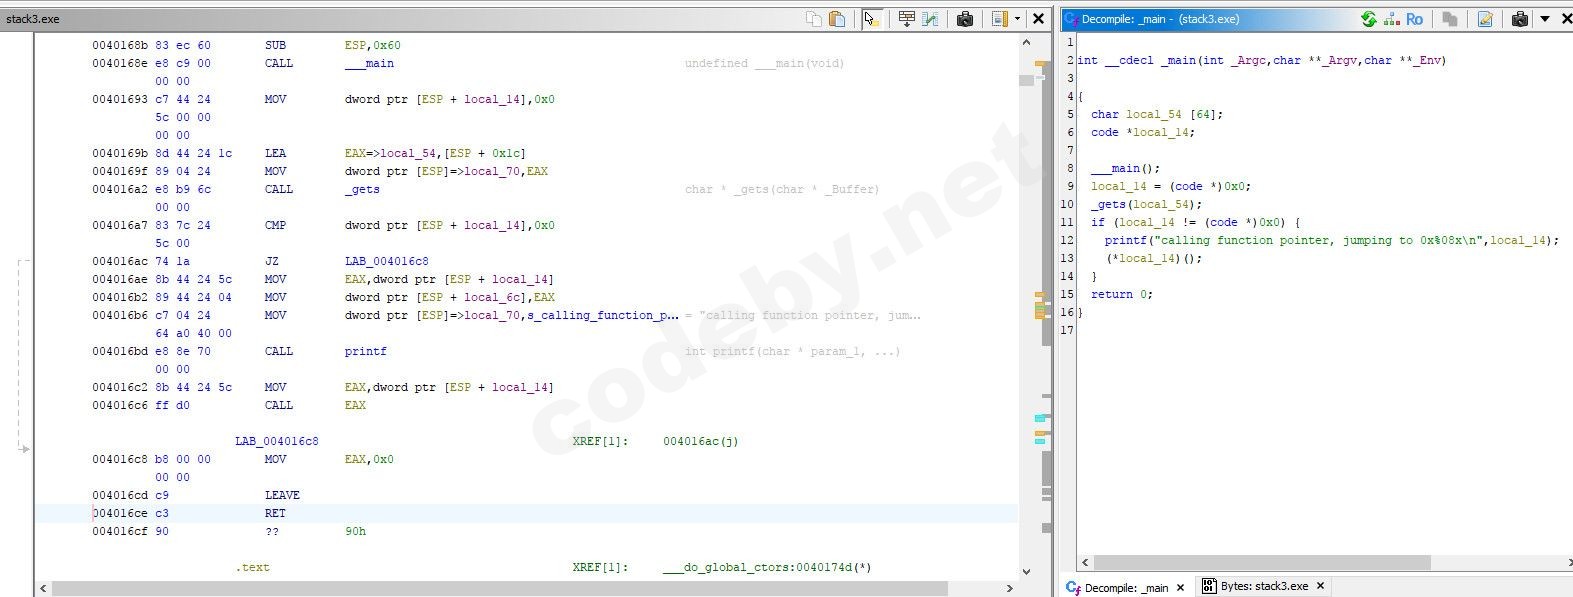
Task: Click the Ro read-only toggle icon
Action: tap(1414, 19)
